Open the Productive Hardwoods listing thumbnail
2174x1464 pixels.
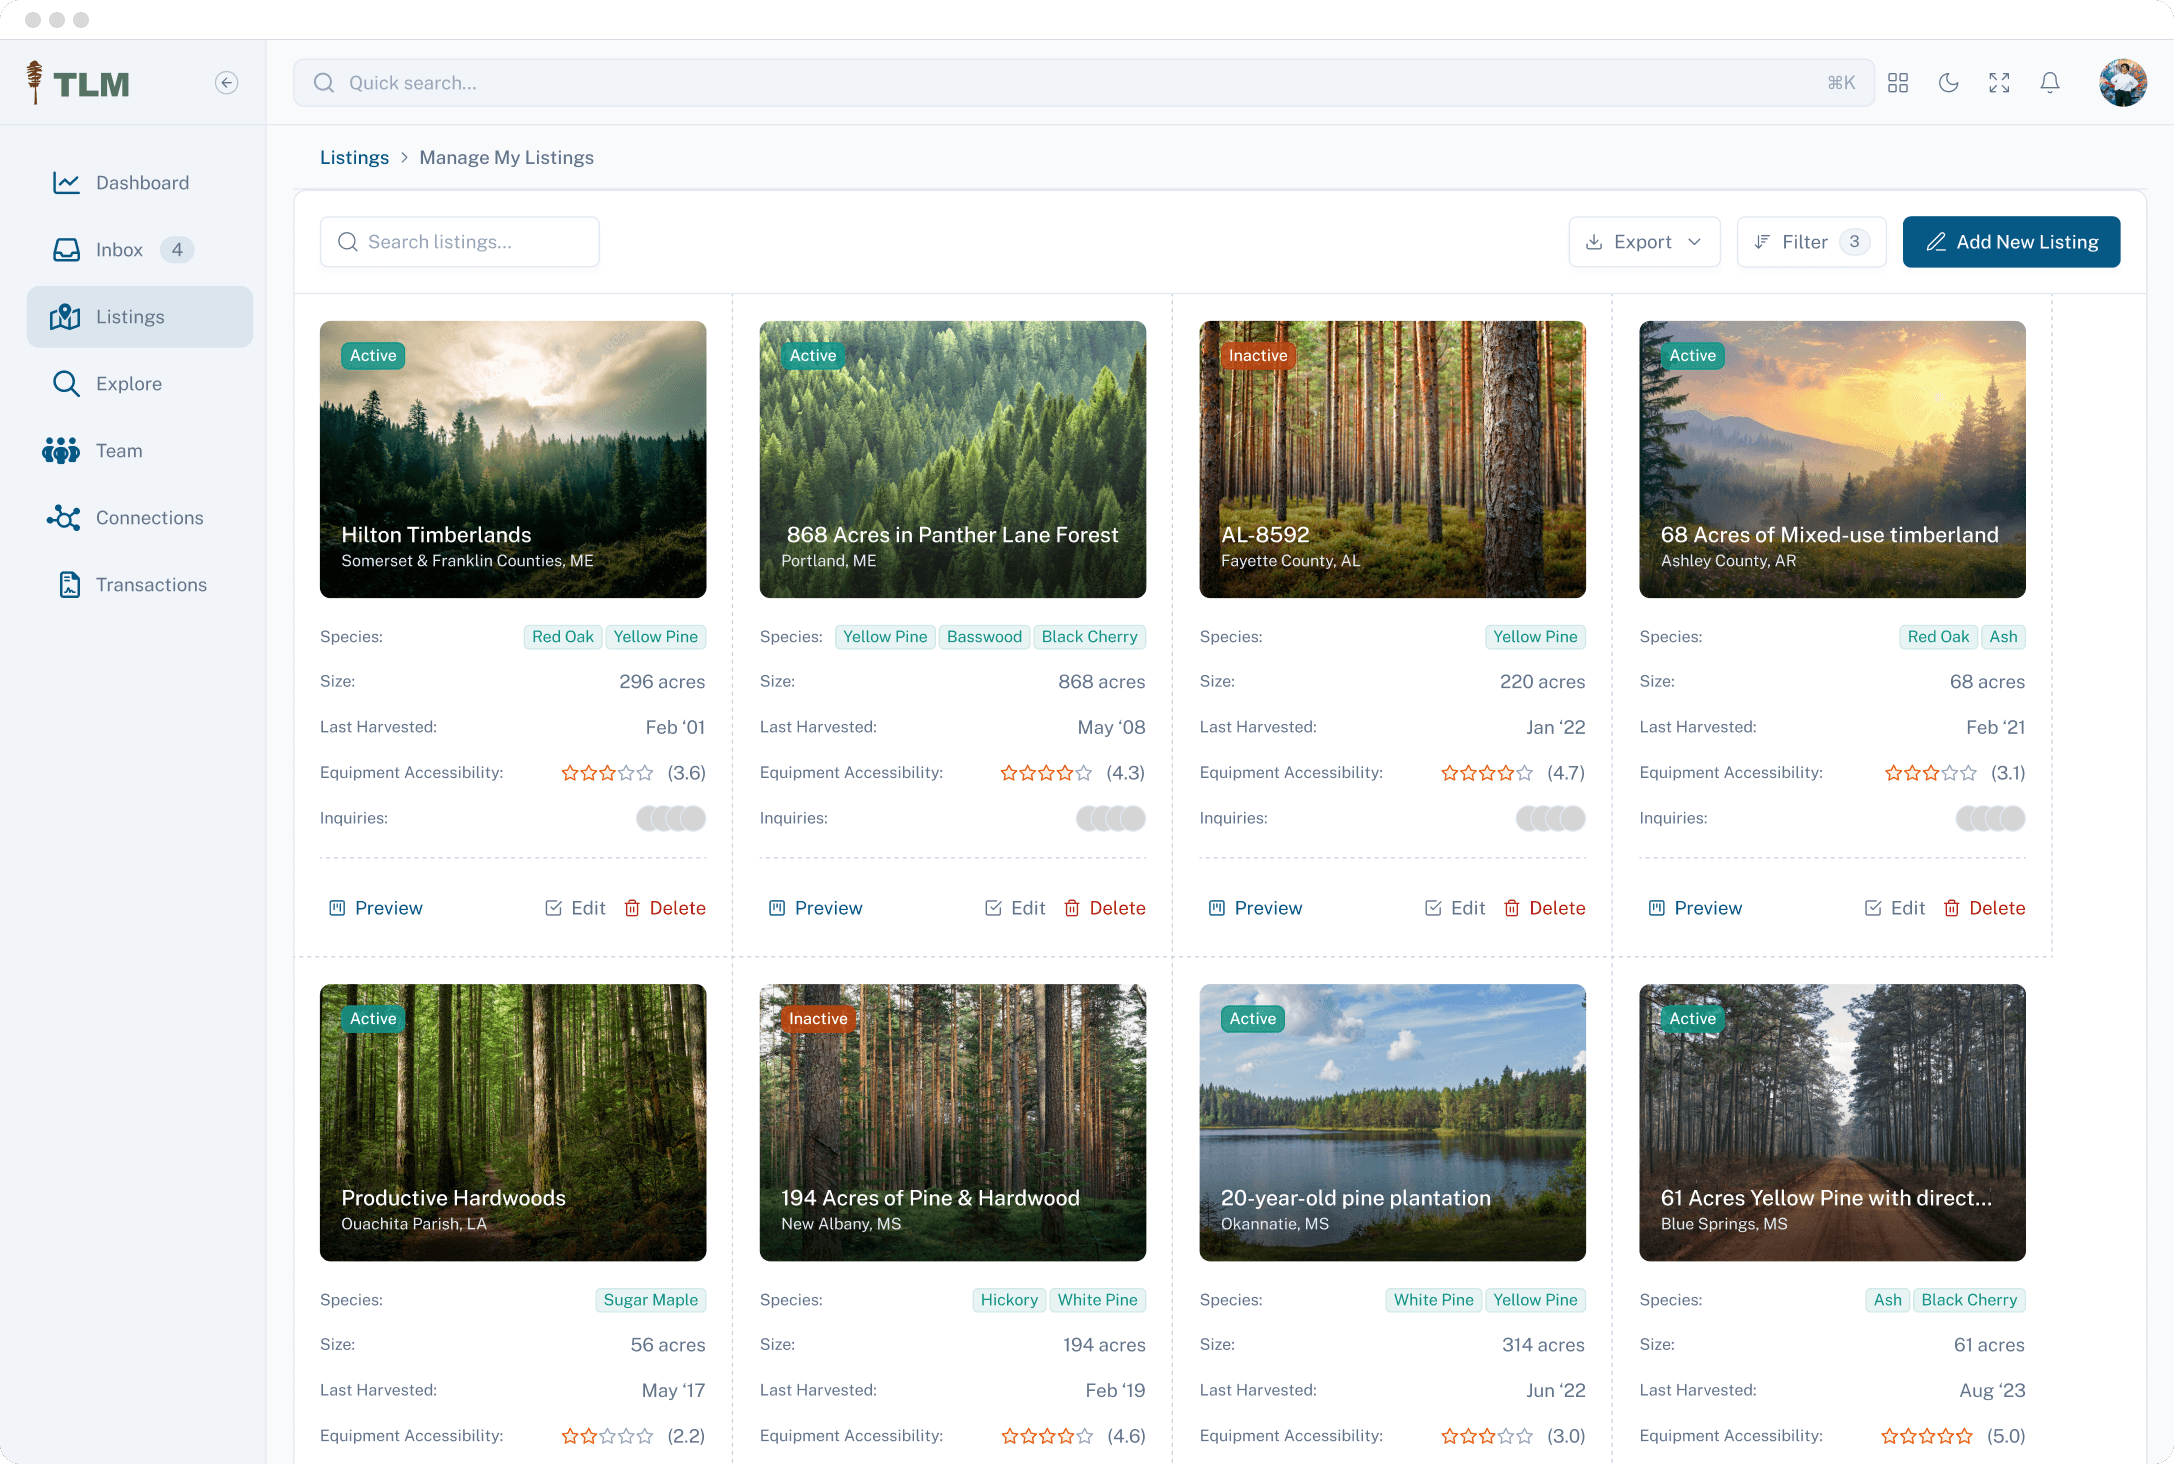point(513,1122)
